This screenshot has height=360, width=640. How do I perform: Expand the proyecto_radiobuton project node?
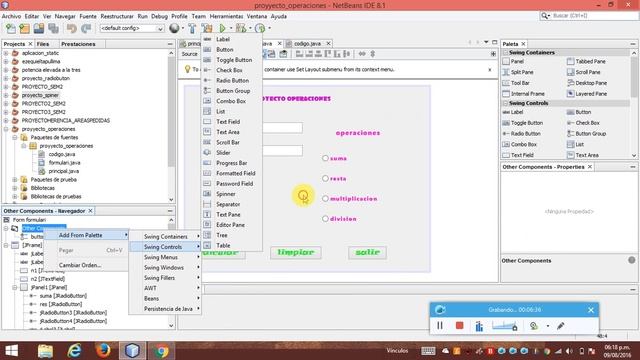coord(6,78)
